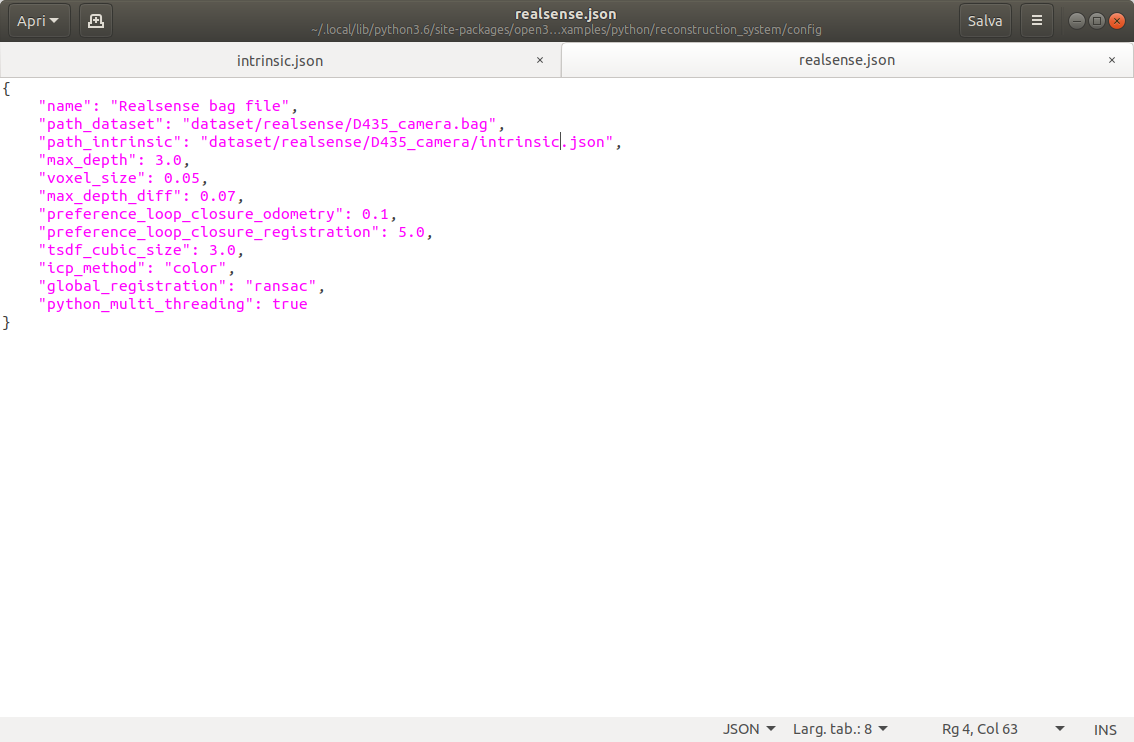
Task: Click the "tsdf_cubic_size": 3.0 line
Action: click(x=141, y=250)
